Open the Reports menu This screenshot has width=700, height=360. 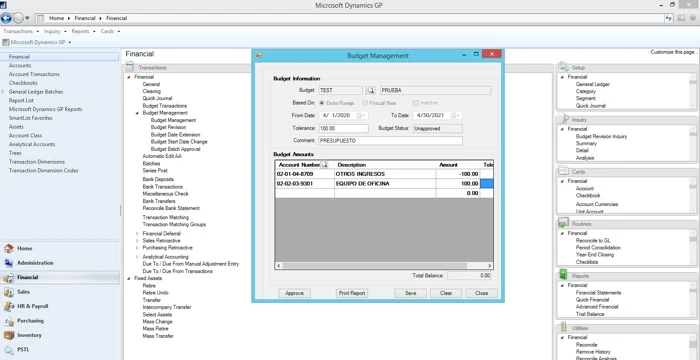(83, 32)
